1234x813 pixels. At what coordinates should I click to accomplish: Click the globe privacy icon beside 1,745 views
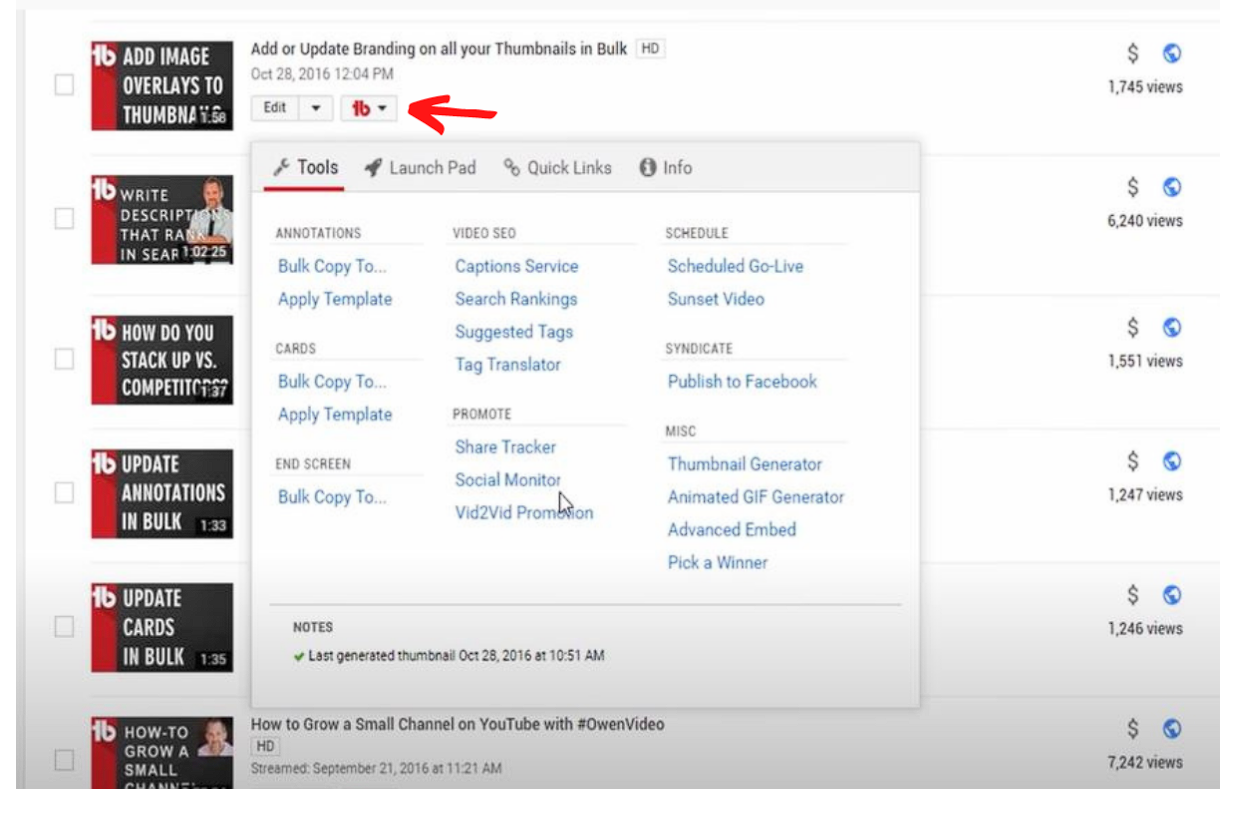(1171, 51)
